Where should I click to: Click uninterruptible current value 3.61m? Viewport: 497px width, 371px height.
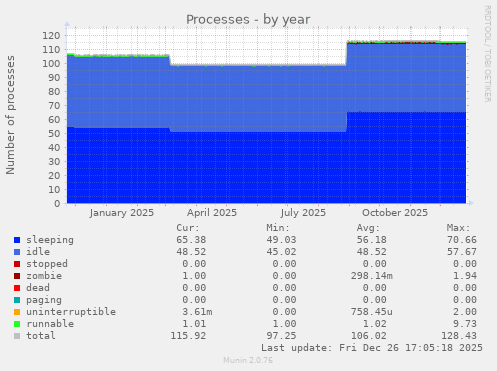pyautogui.click(x=197, y=312)
